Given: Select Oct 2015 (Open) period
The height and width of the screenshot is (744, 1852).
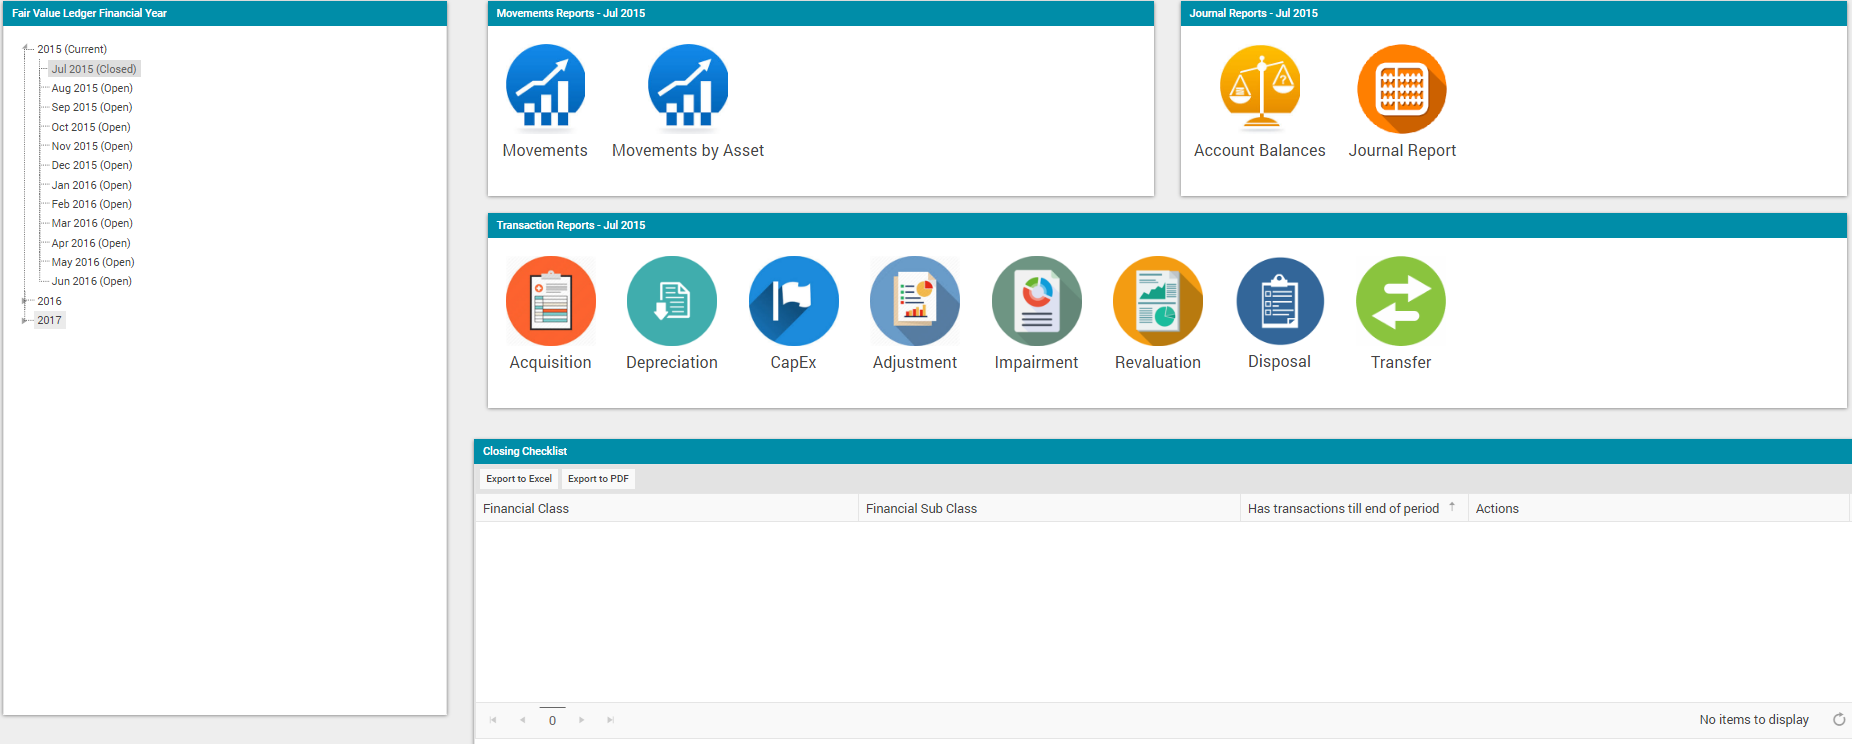Looking at the screenshot, I should pyautogui.click(x=91, y=127).
